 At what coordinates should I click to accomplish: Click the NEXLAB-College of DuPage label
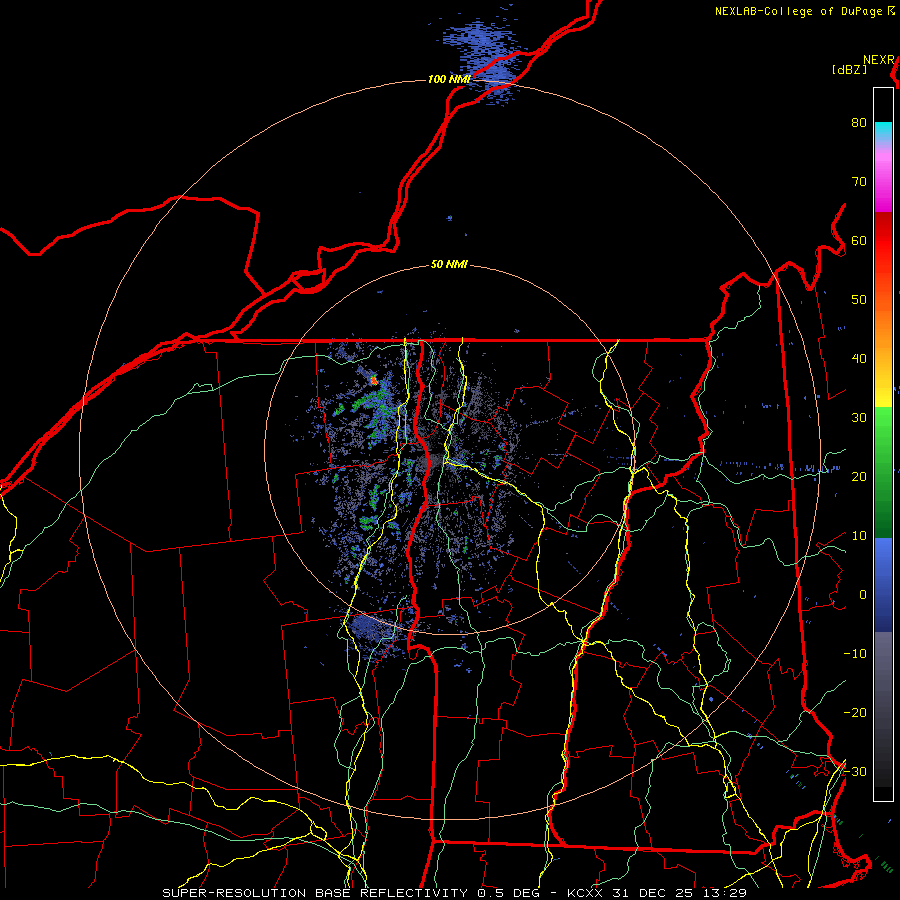click(x=799, y=11)
